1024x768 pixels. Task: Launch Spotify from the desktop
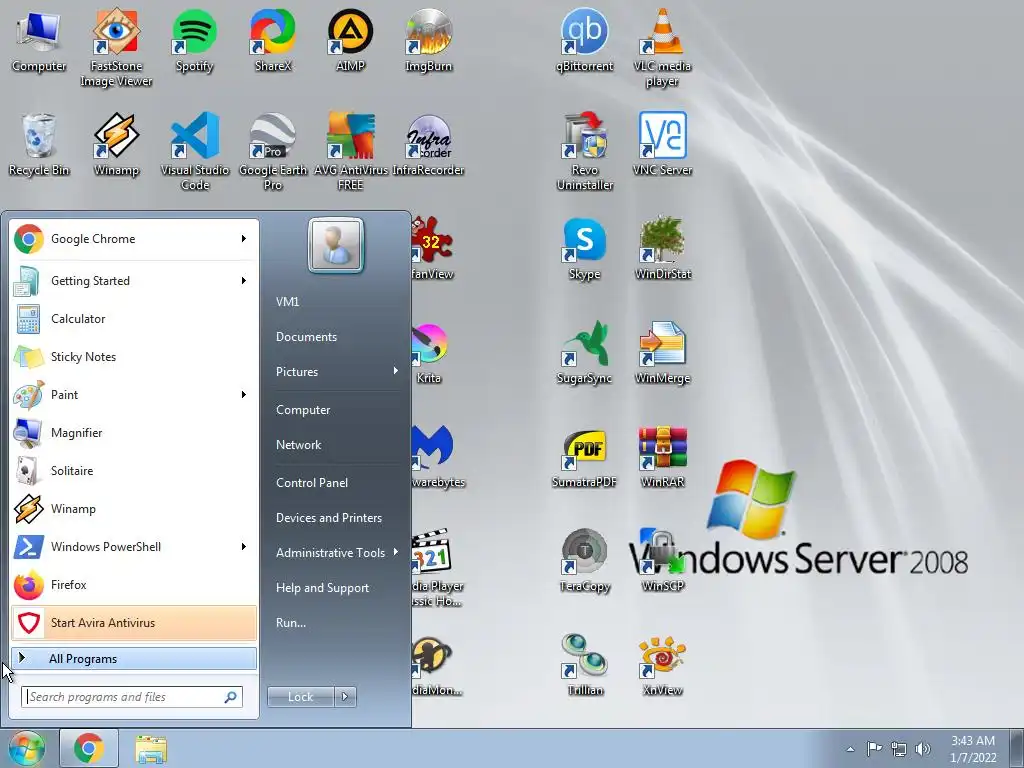[x=194, y=40]
